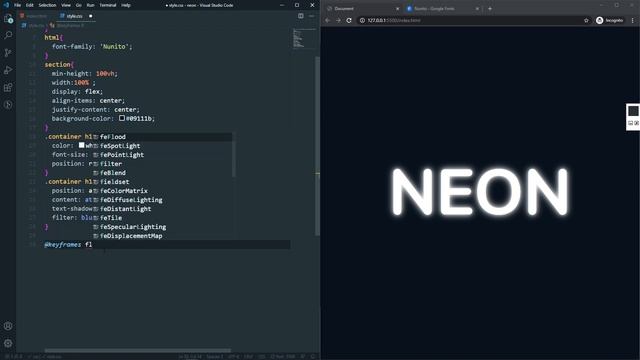Select feDistantLight autocomplete suggestion
Viewport: 640px width, 360px height.
tap(162, 209)
